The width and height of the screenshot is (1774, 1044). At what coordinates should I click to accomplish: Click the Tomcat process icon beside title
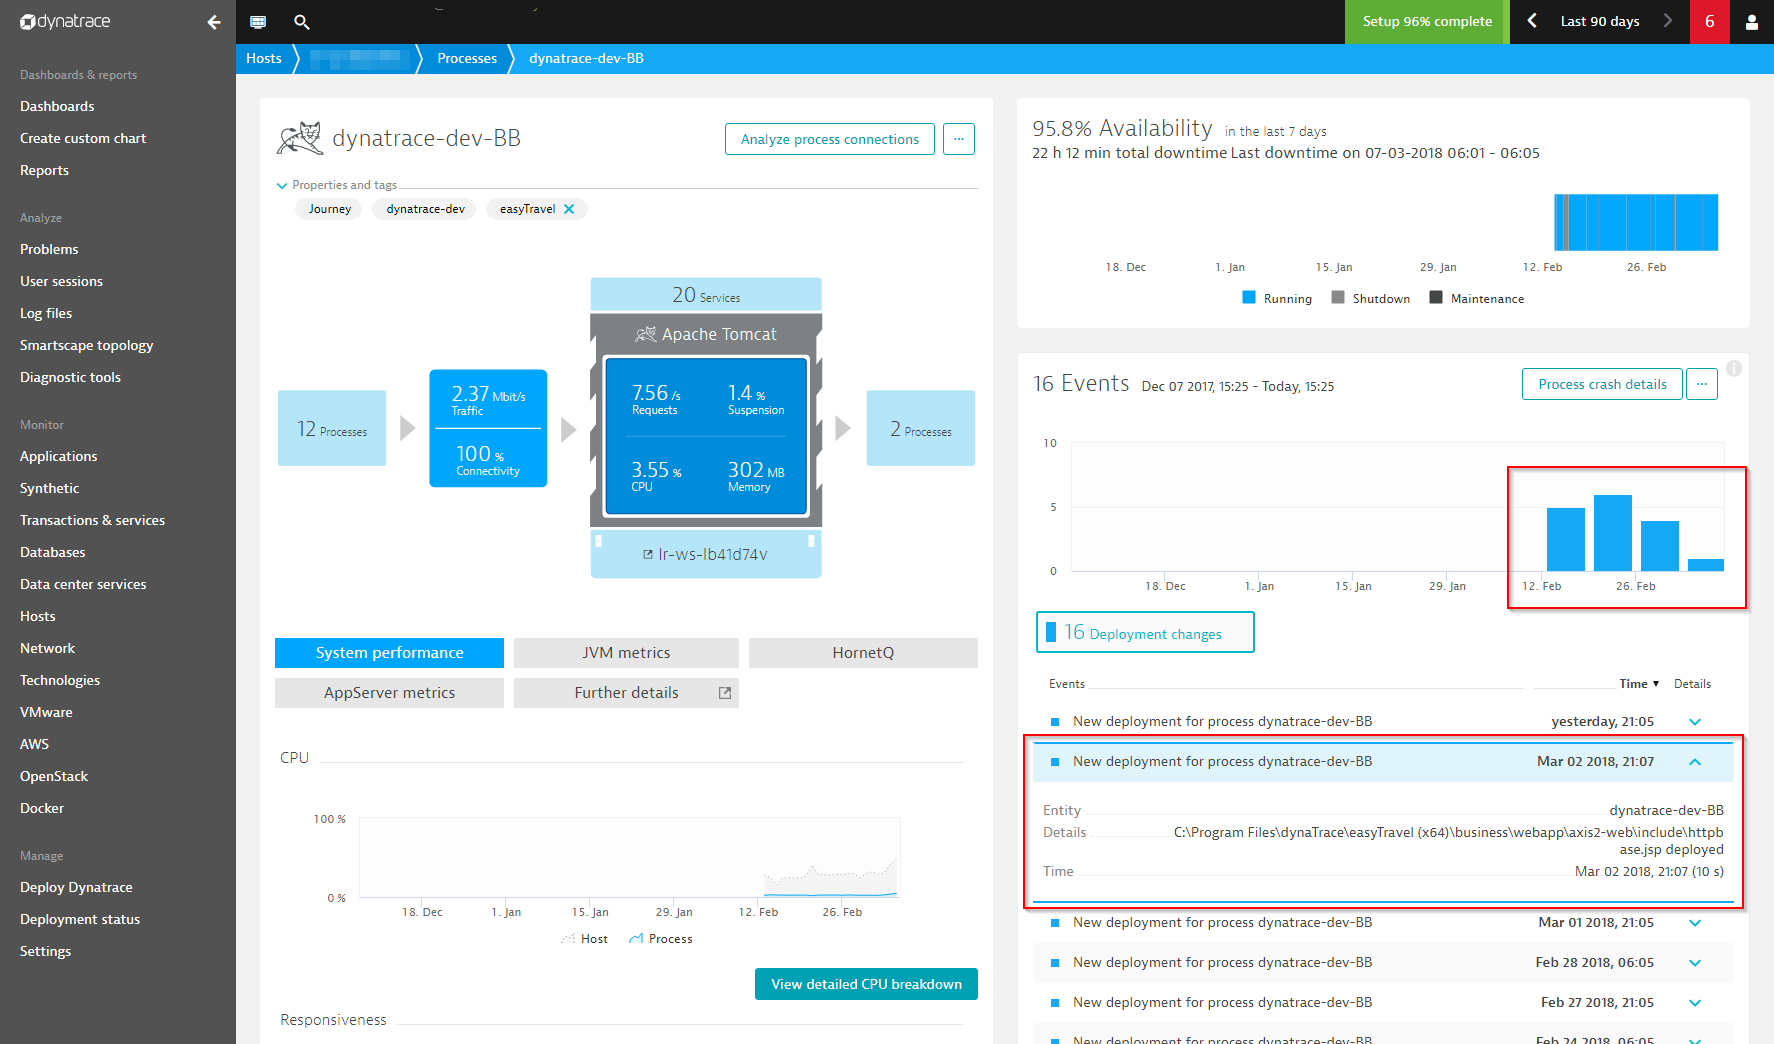[x=300, y=138]
